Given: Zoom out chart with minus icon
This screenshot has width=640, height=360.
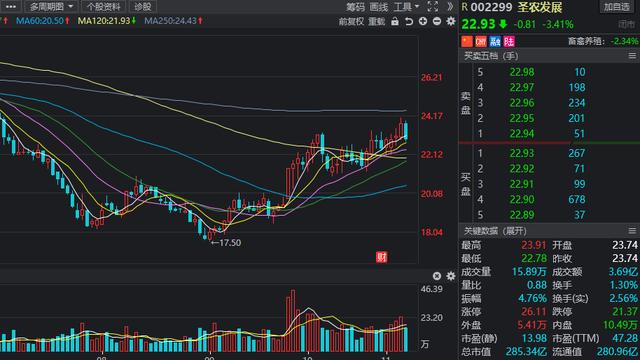Looking at the screenshot, I should [437, 21].
